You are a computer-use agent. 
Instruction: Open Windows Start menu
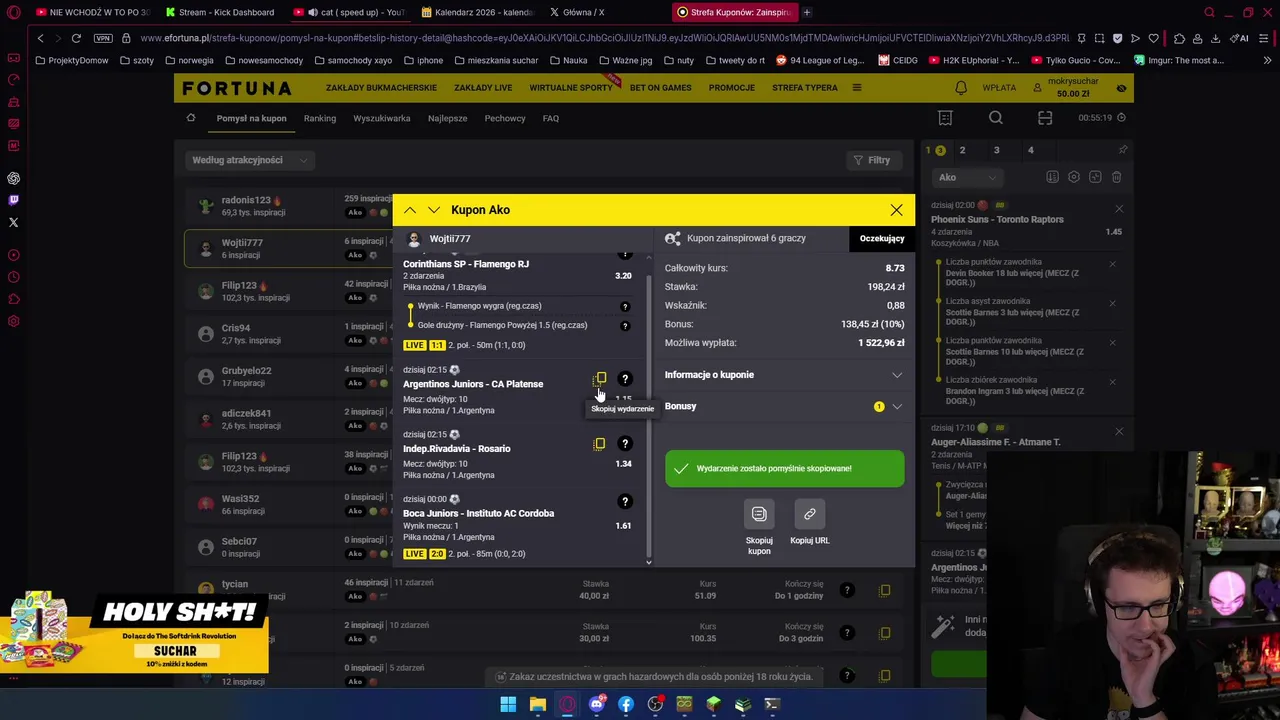point(508,704)
